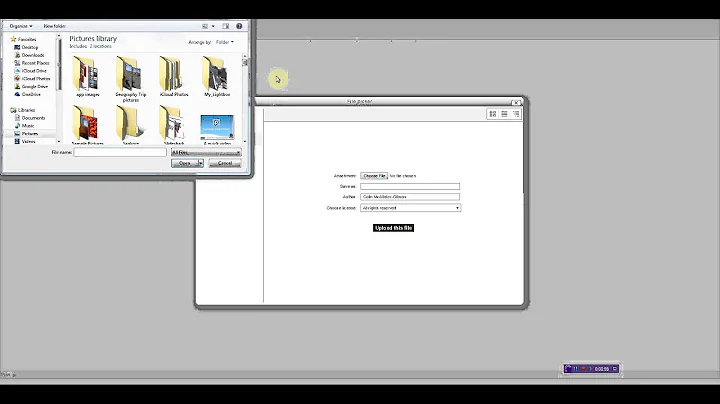
Task: Switch File picker to list view
Action: coord(504,114)
